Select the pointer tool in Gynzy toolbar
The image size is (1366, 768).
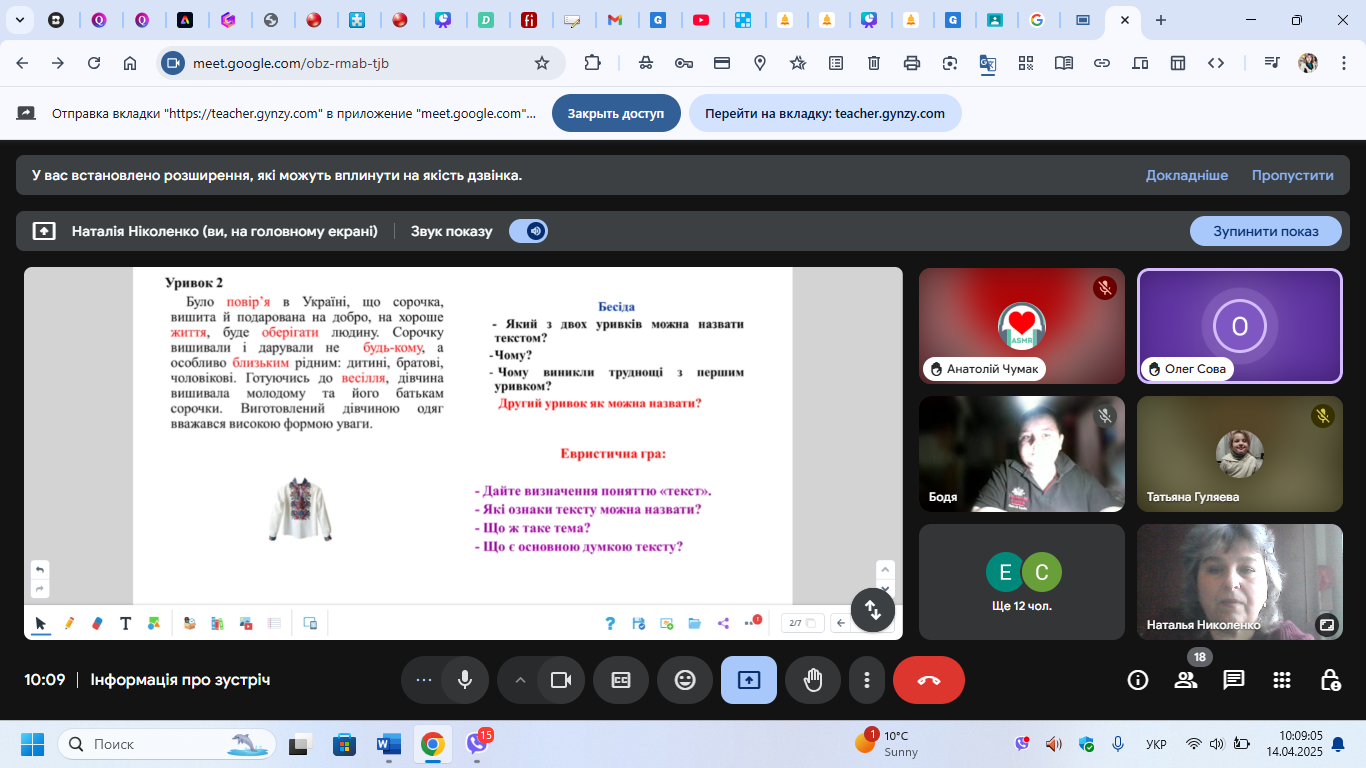pos(41,623)
